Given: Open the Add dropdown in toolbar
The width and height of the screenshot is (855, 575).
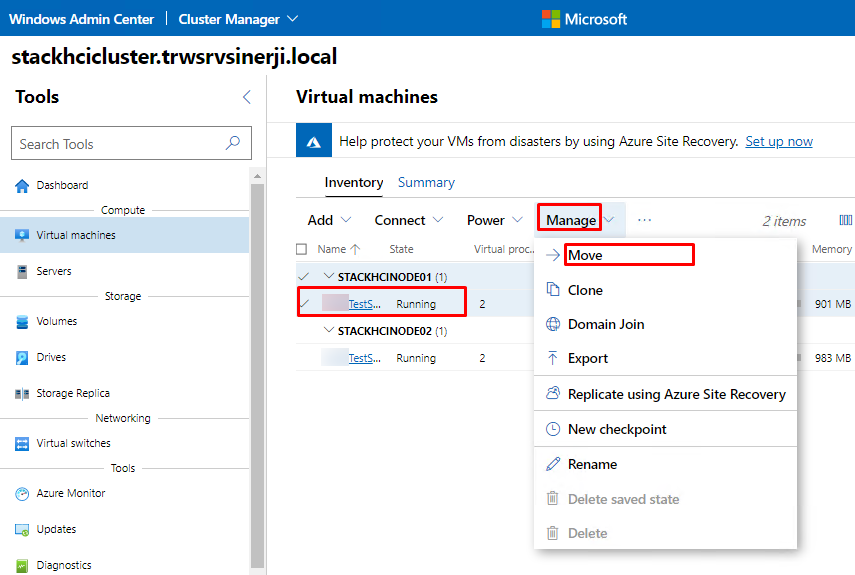Looking at the screenshot, I should point(329,220).
